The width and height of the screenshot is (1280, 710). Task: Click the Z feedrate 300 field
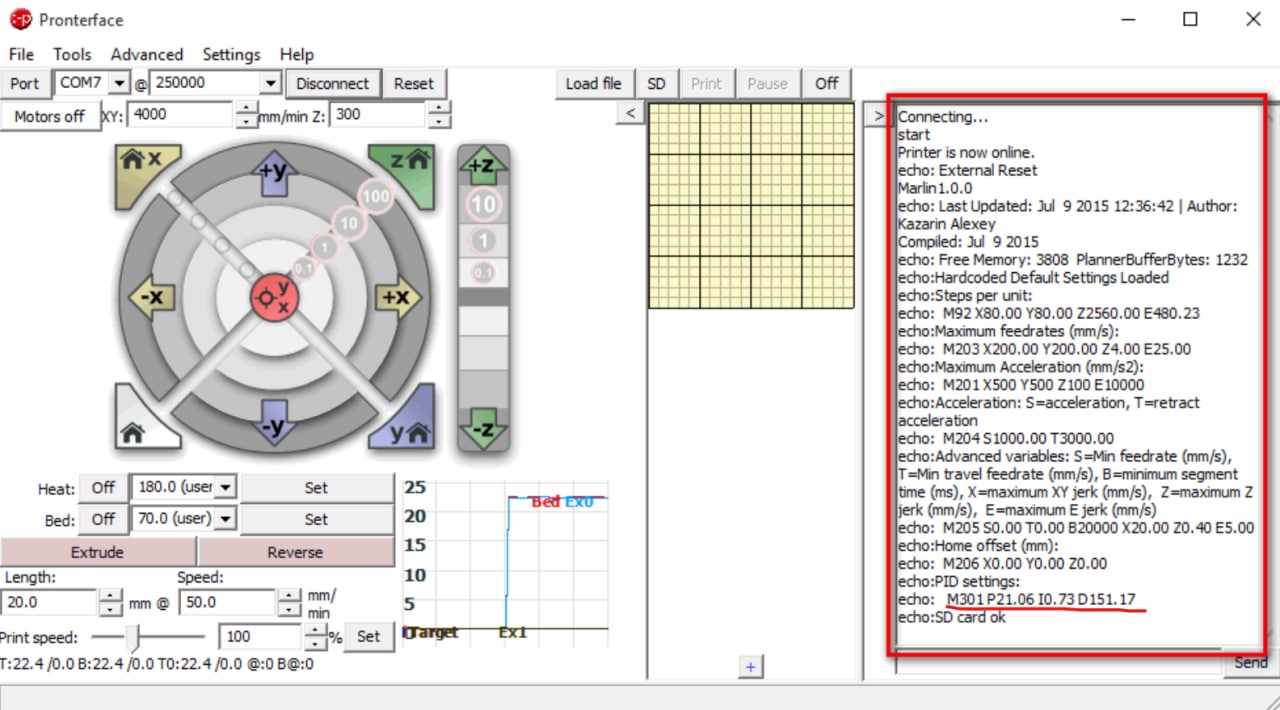coord(378,115)
